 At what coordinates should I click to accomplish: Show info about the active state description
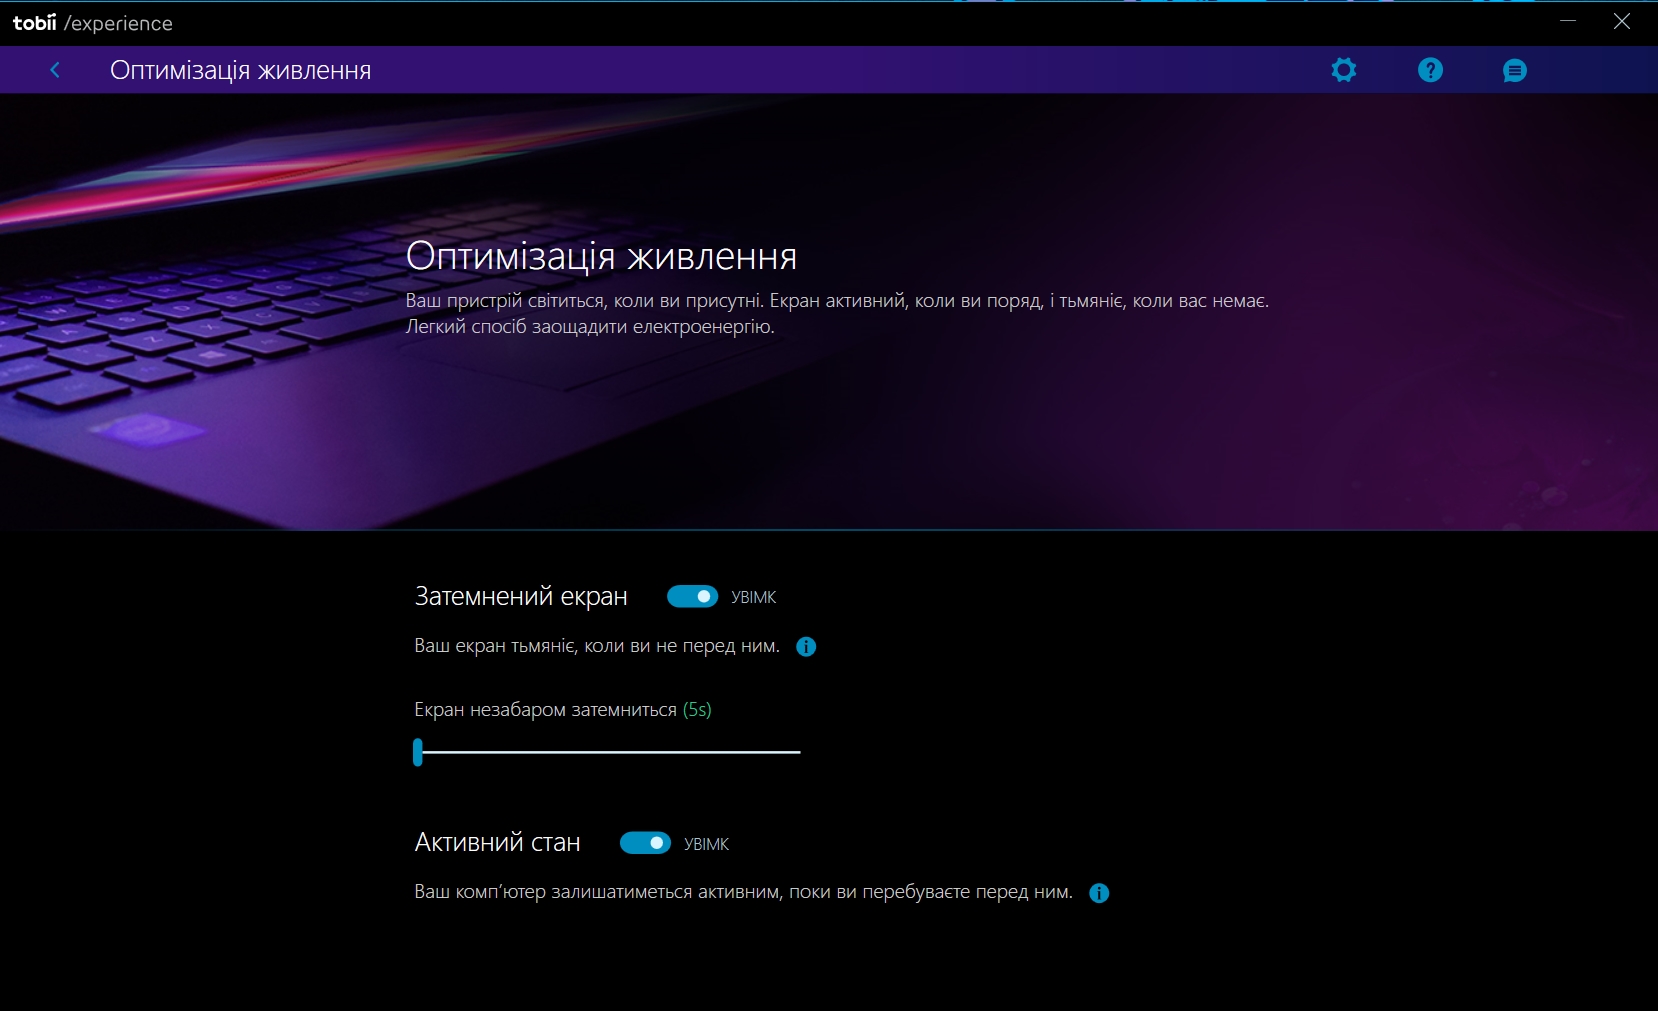pos(1099,893)
